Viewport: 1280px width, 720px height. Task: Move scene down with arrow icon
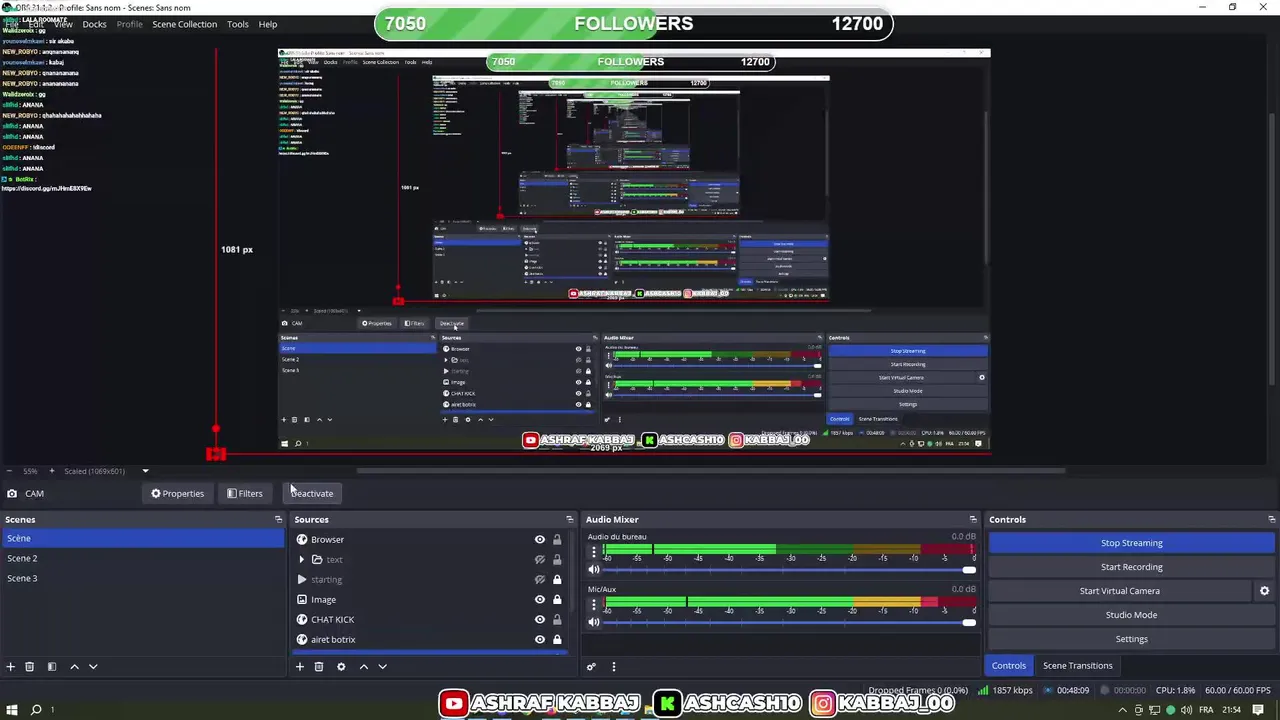(93, 667)
